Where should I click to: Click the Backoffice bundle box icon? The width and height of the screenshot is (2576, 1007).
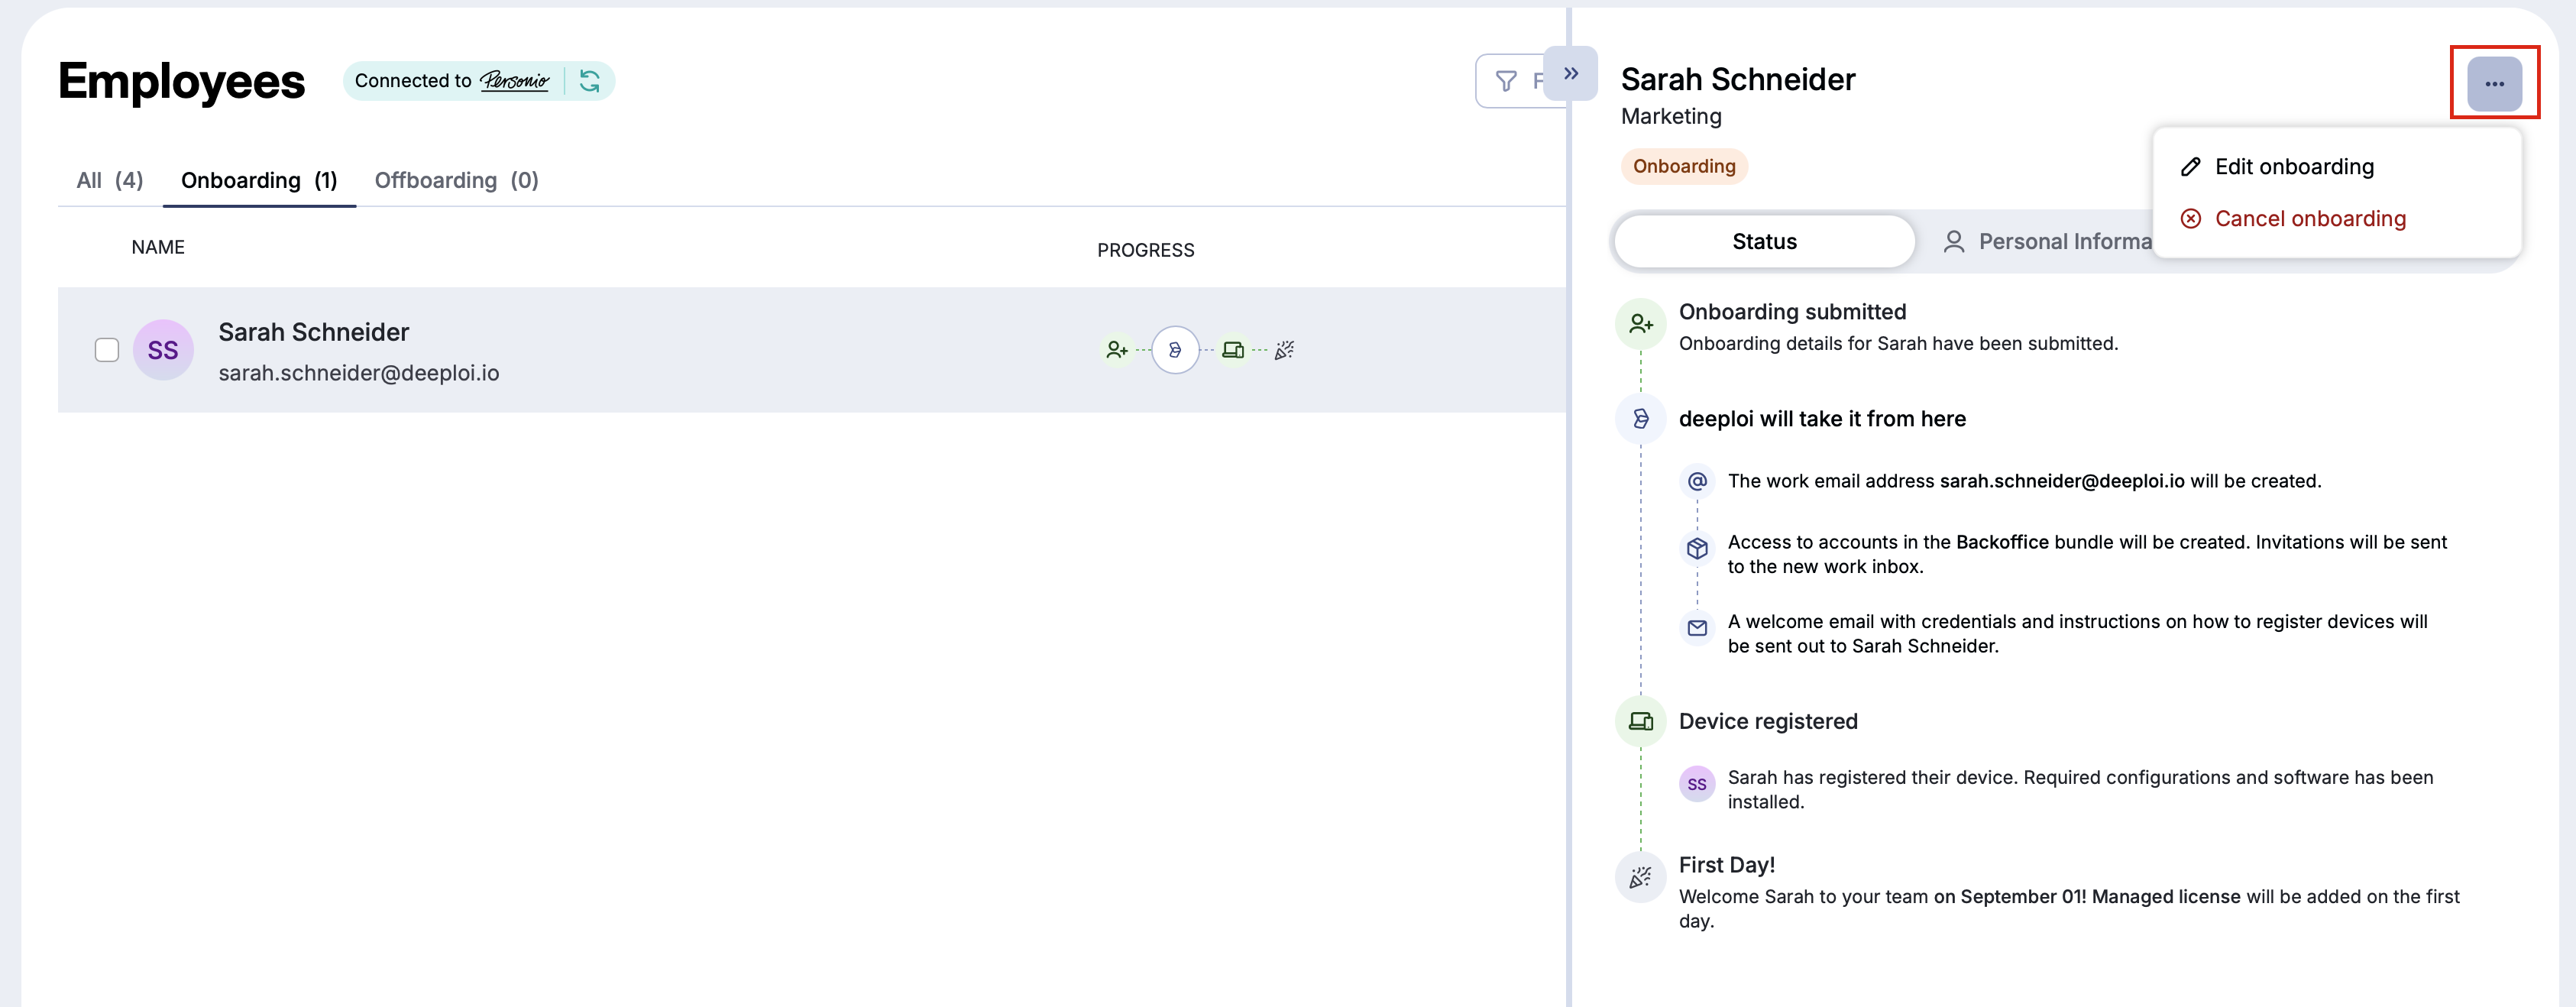(1697, 548)
